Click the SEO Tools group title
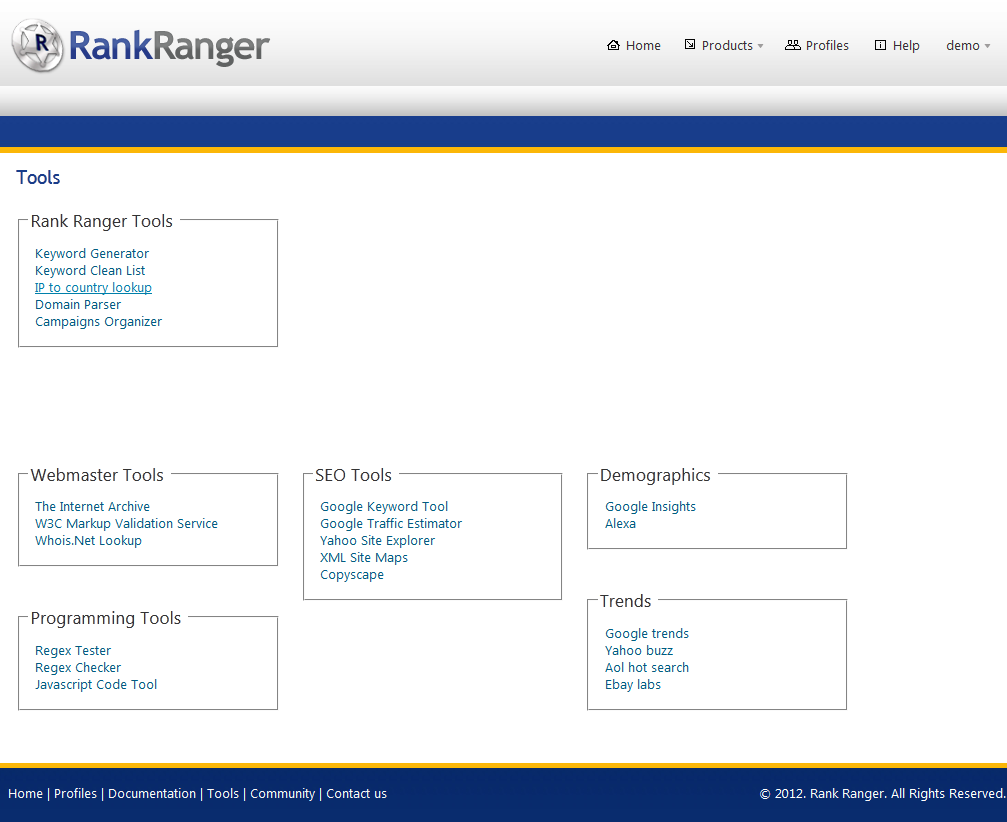Image resolution: width=1007 pixels, height=822 pixels. point(353,475)
